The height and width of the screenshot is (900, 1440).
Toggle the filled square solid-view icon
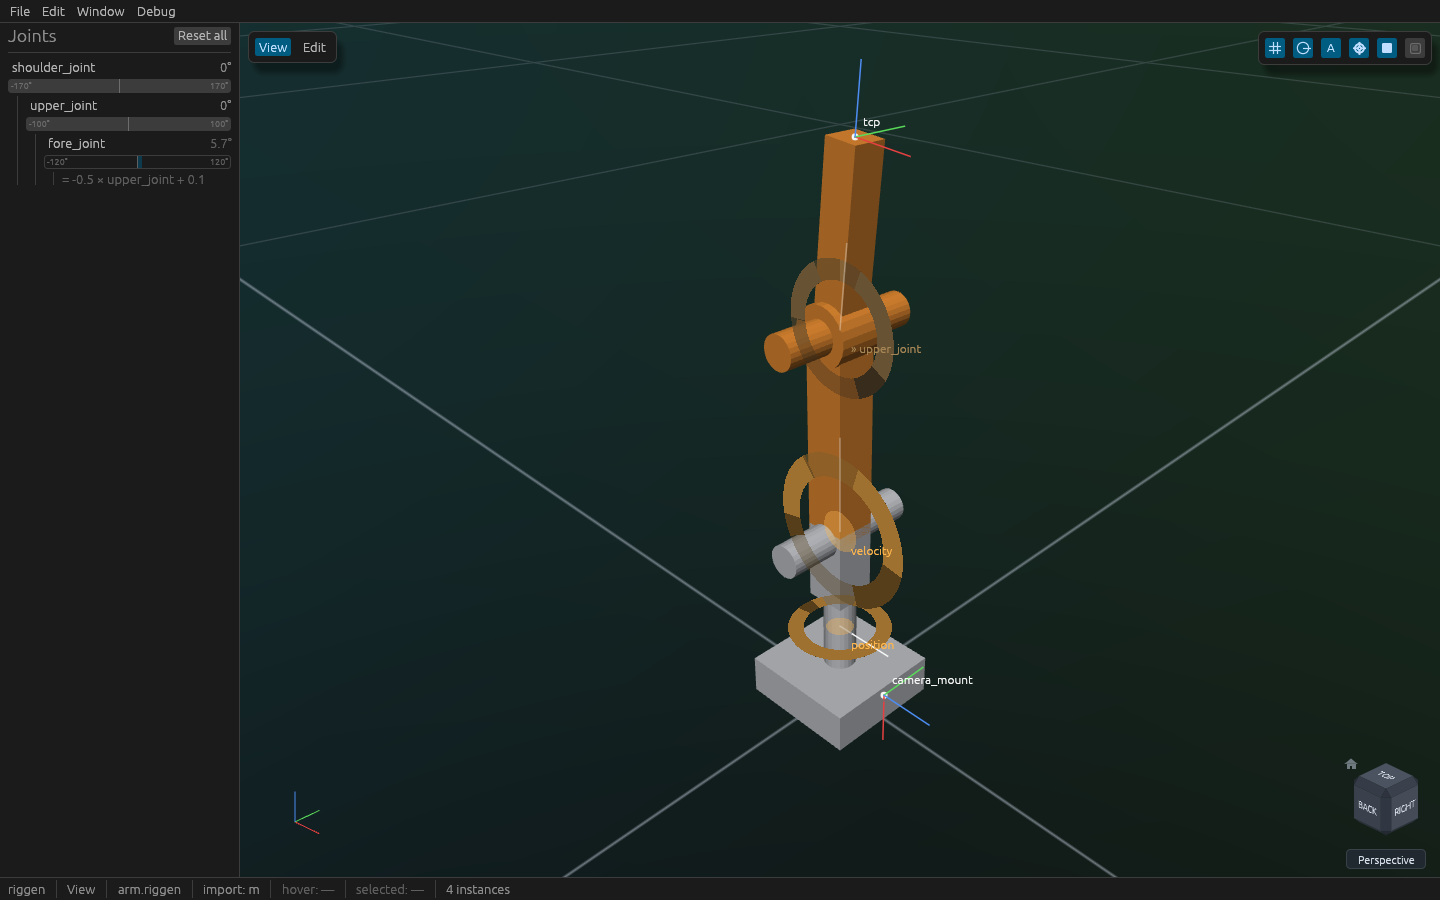(x=1387, y=48)
